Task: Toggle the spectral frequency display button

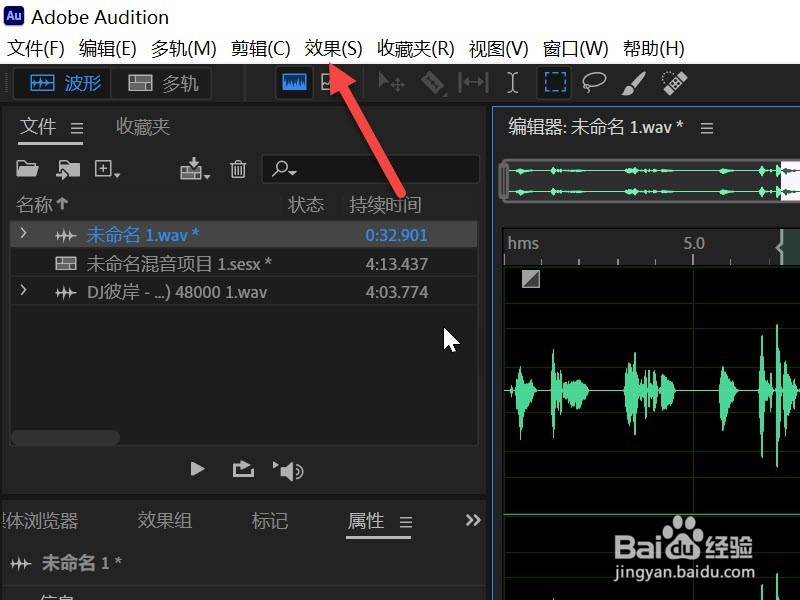Action: point(327,82)
